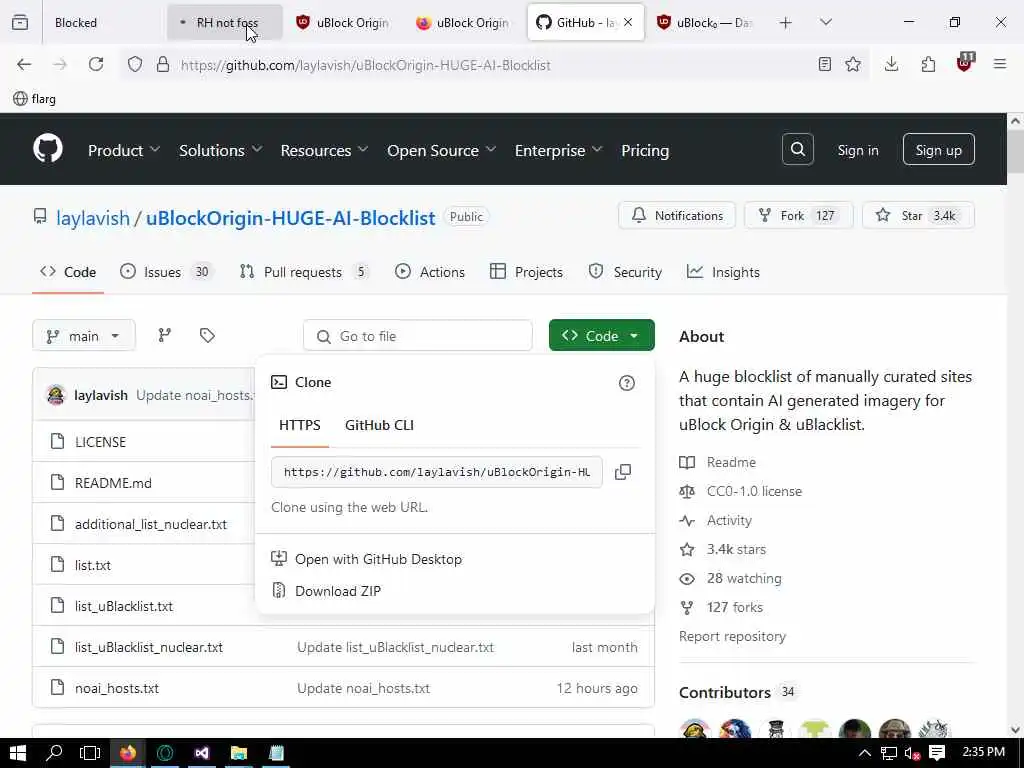Open Firefox extensions puzzle icon

(x=928, y=64)
